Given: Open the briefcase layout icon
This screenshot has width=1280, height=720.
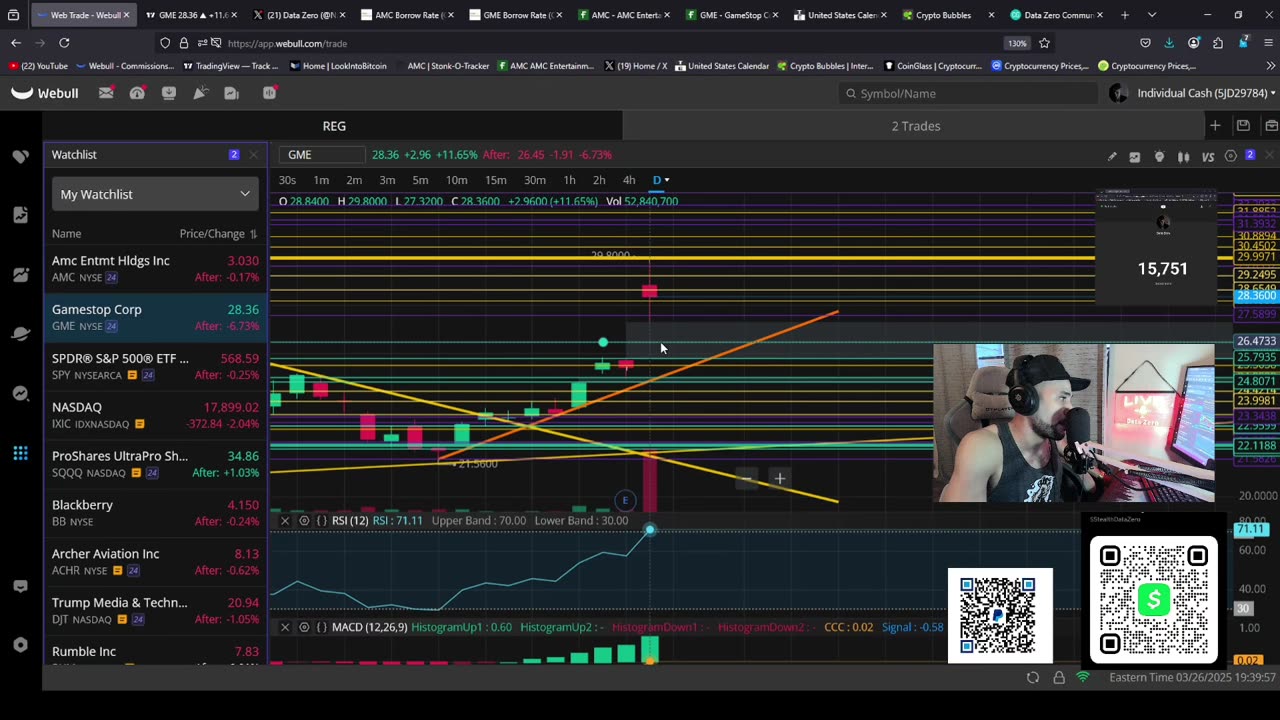Looking at the screenshot, I should click(1271, 126).
